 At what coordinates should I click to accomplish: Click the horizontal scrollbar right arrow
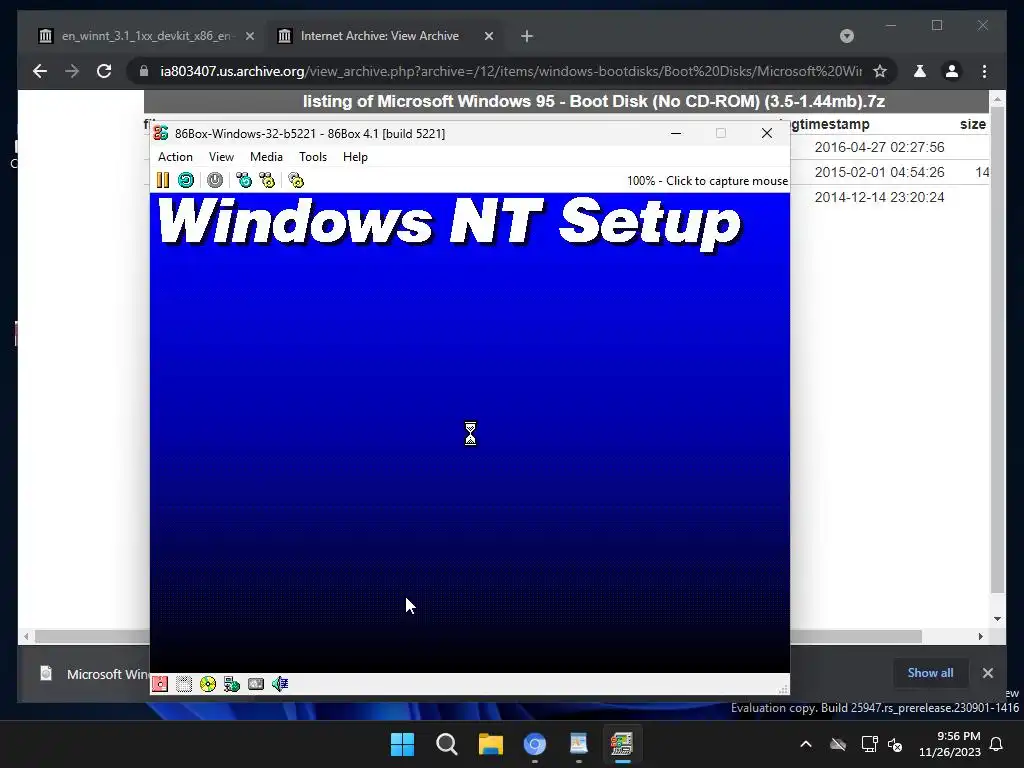click(x=980, y=636)
